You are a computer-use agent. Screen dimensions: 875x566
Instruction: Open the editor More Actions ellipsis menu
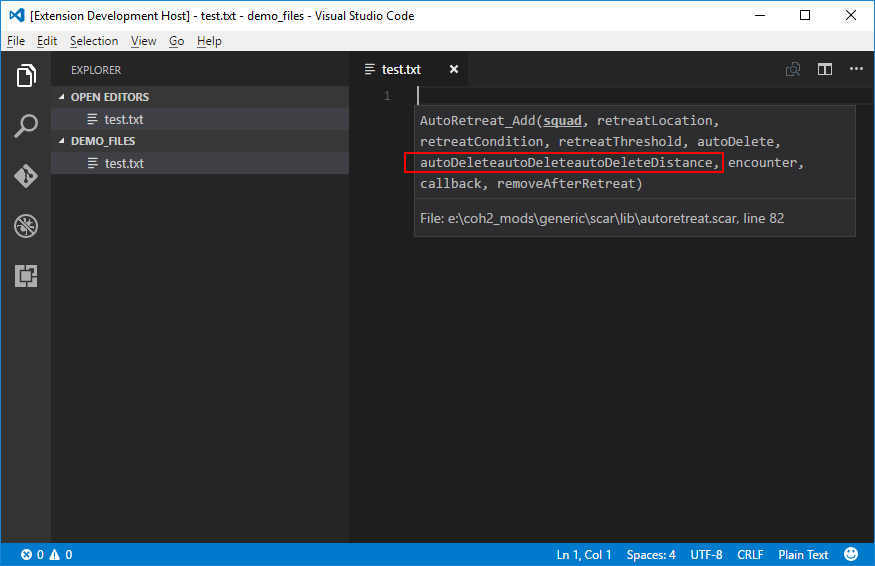856,69
